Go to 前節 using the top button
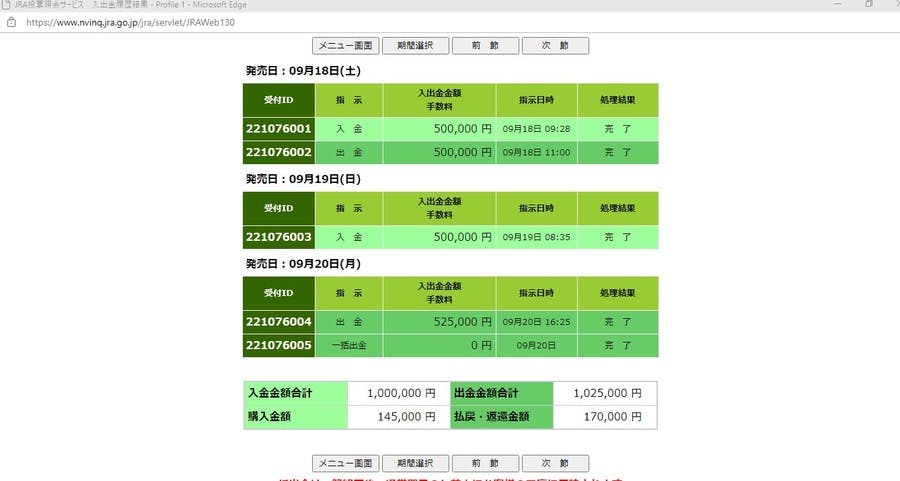Viewport: 900px width, 481px height. 485,46
